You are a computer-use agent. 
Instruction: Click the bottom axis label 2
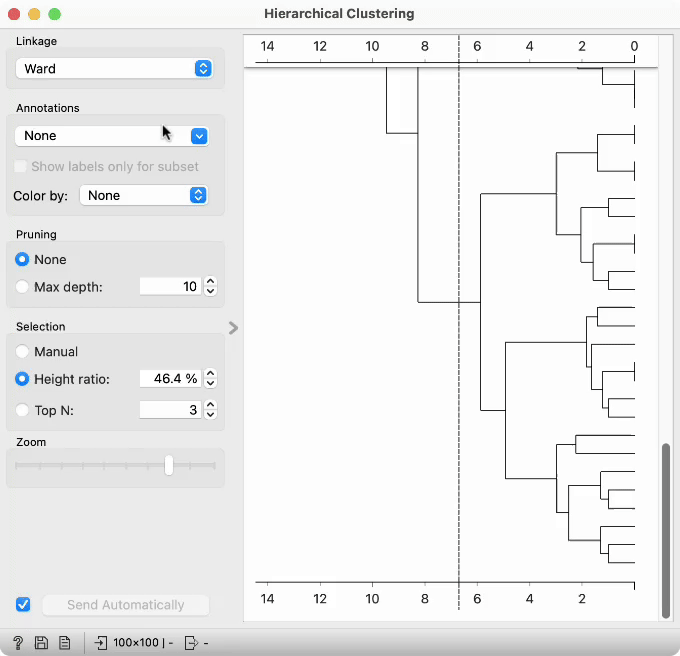point(582,599)
